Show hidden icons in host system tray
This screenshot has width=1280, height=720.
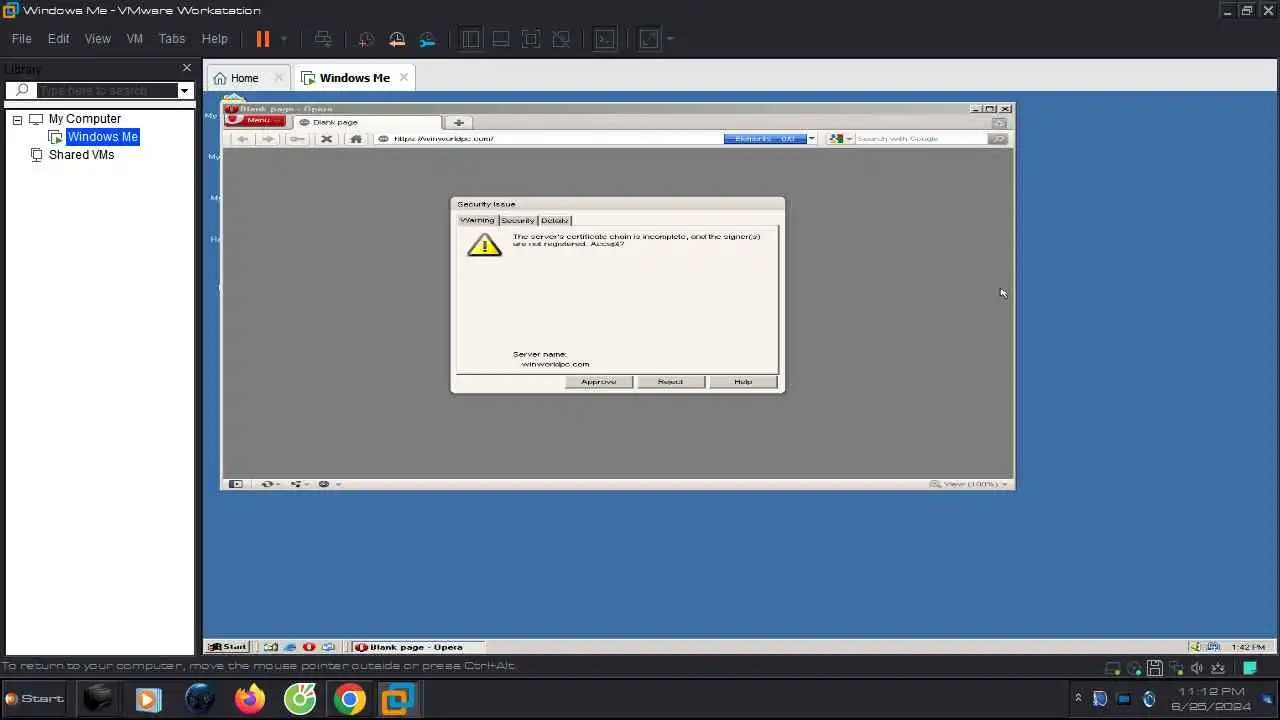1078,698
